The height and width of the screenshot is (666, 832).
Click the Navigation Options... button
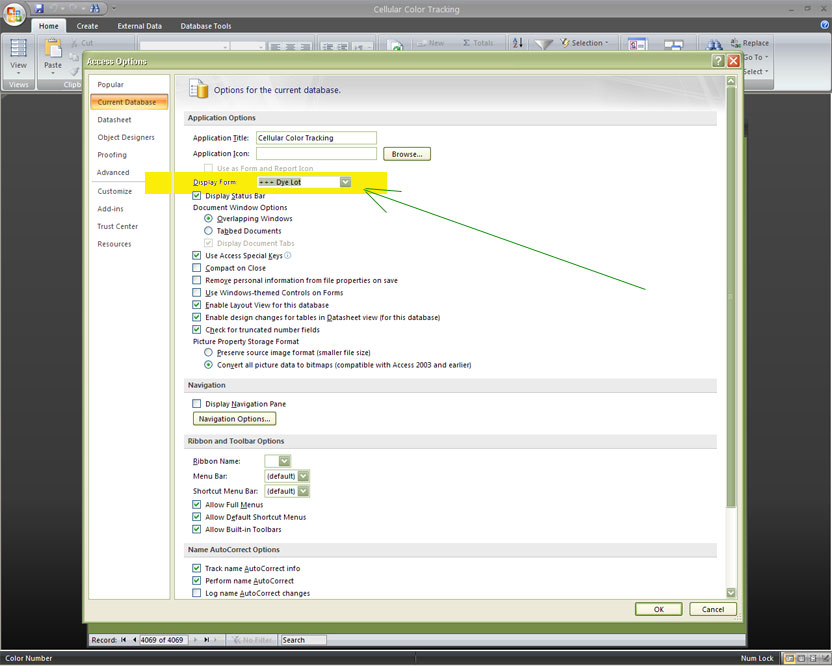pyautogui.click(x=235, y=419)
